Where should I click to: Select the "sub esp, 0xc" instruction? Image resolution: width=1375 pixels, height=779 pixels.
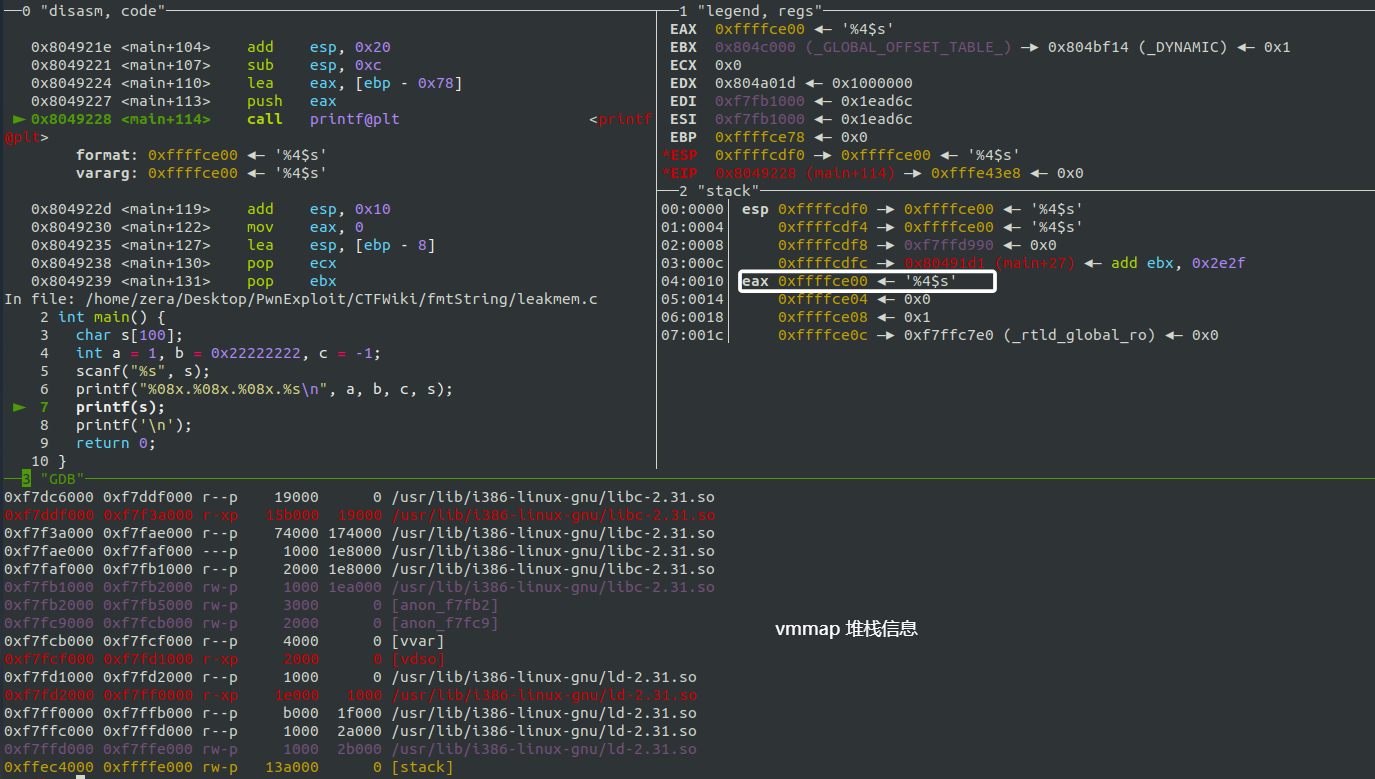pos(306,65)
